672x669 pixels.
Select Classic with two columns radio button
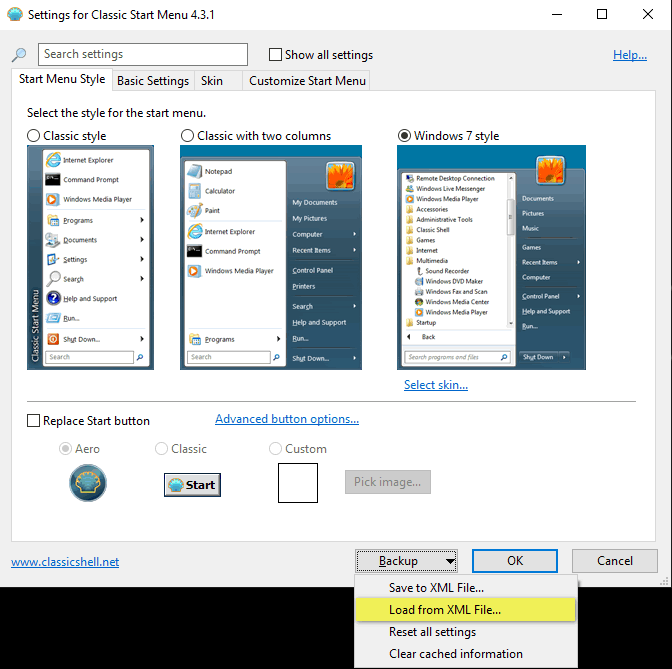[187, 136]
